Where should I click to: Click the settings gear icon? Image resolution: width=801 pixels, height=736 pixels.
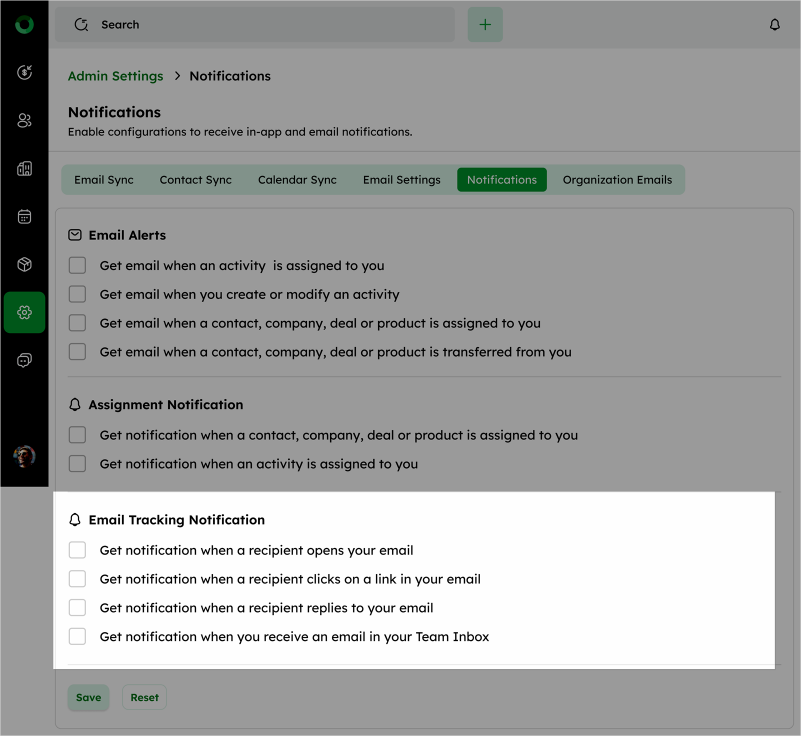(24, 312)
